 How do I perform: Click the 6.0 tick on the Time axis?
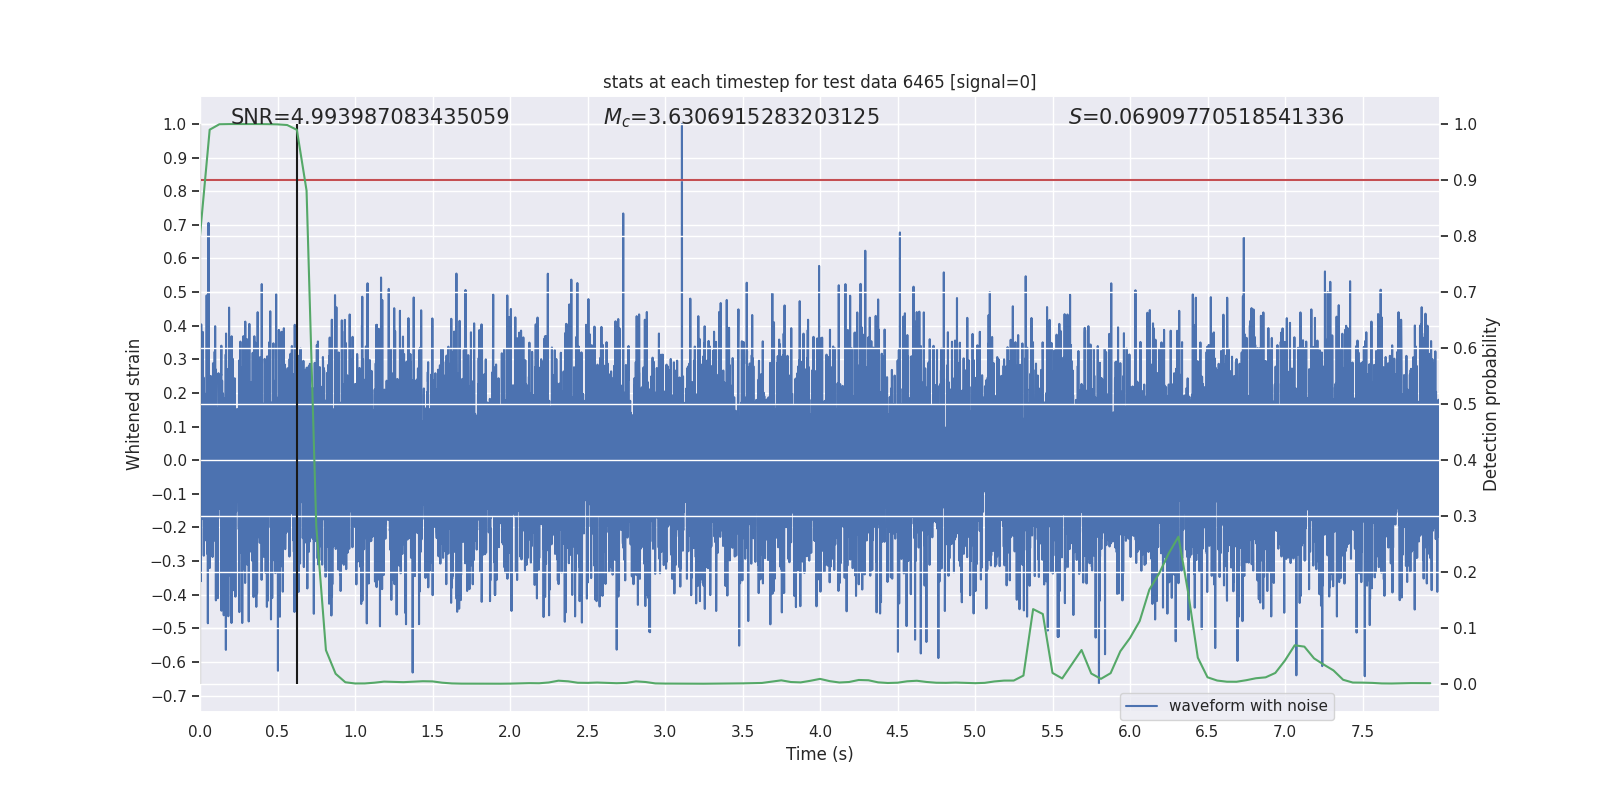(x=1130, y=731)
